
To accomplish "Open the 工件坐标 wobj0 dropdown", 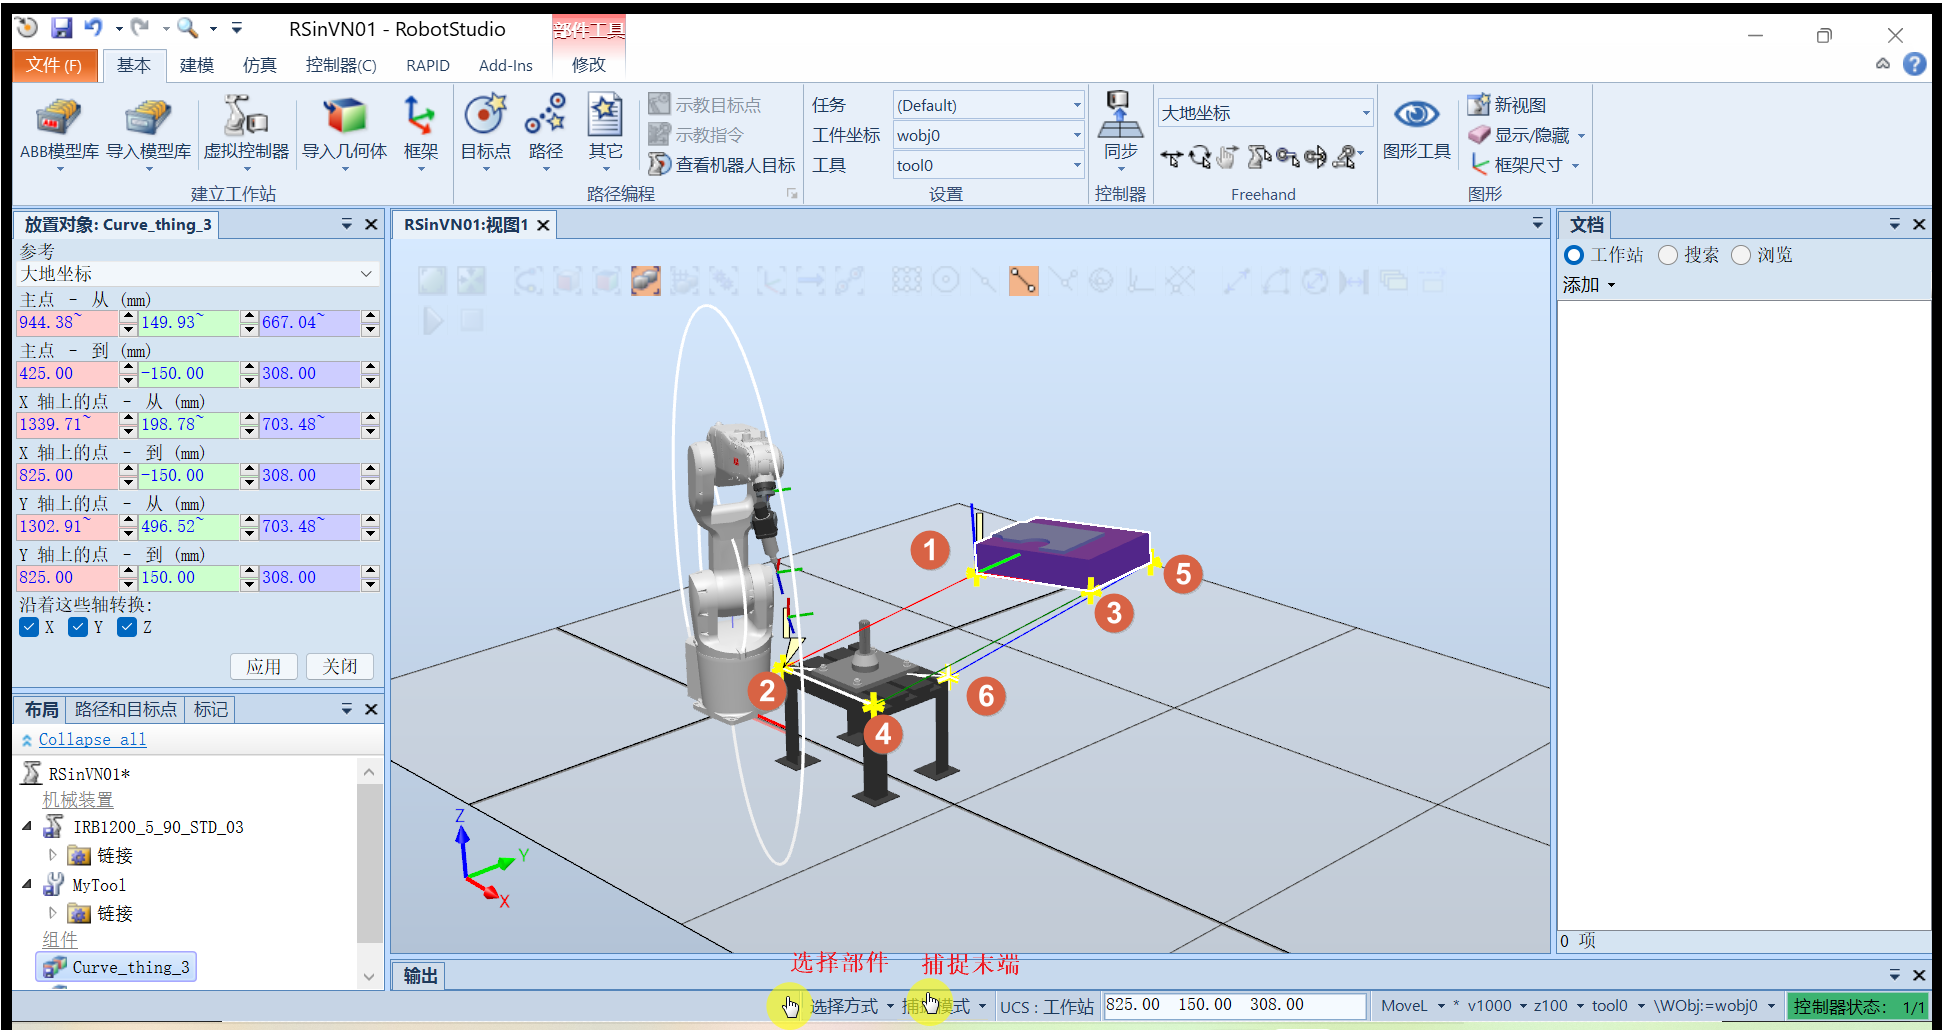I will (x=988, y=135).
